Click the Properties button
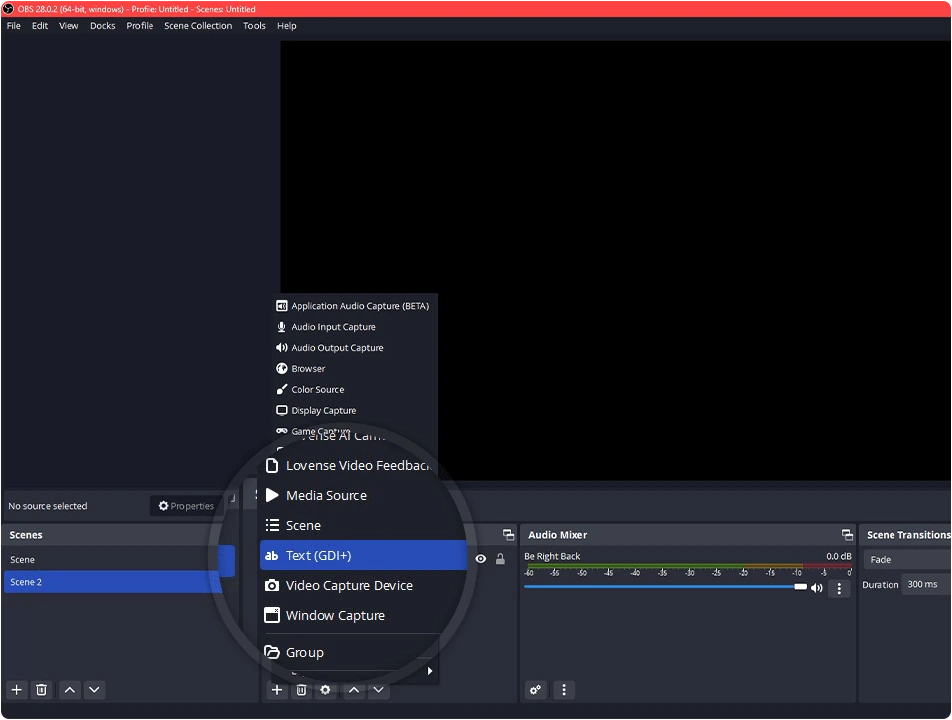 [186, 506]
